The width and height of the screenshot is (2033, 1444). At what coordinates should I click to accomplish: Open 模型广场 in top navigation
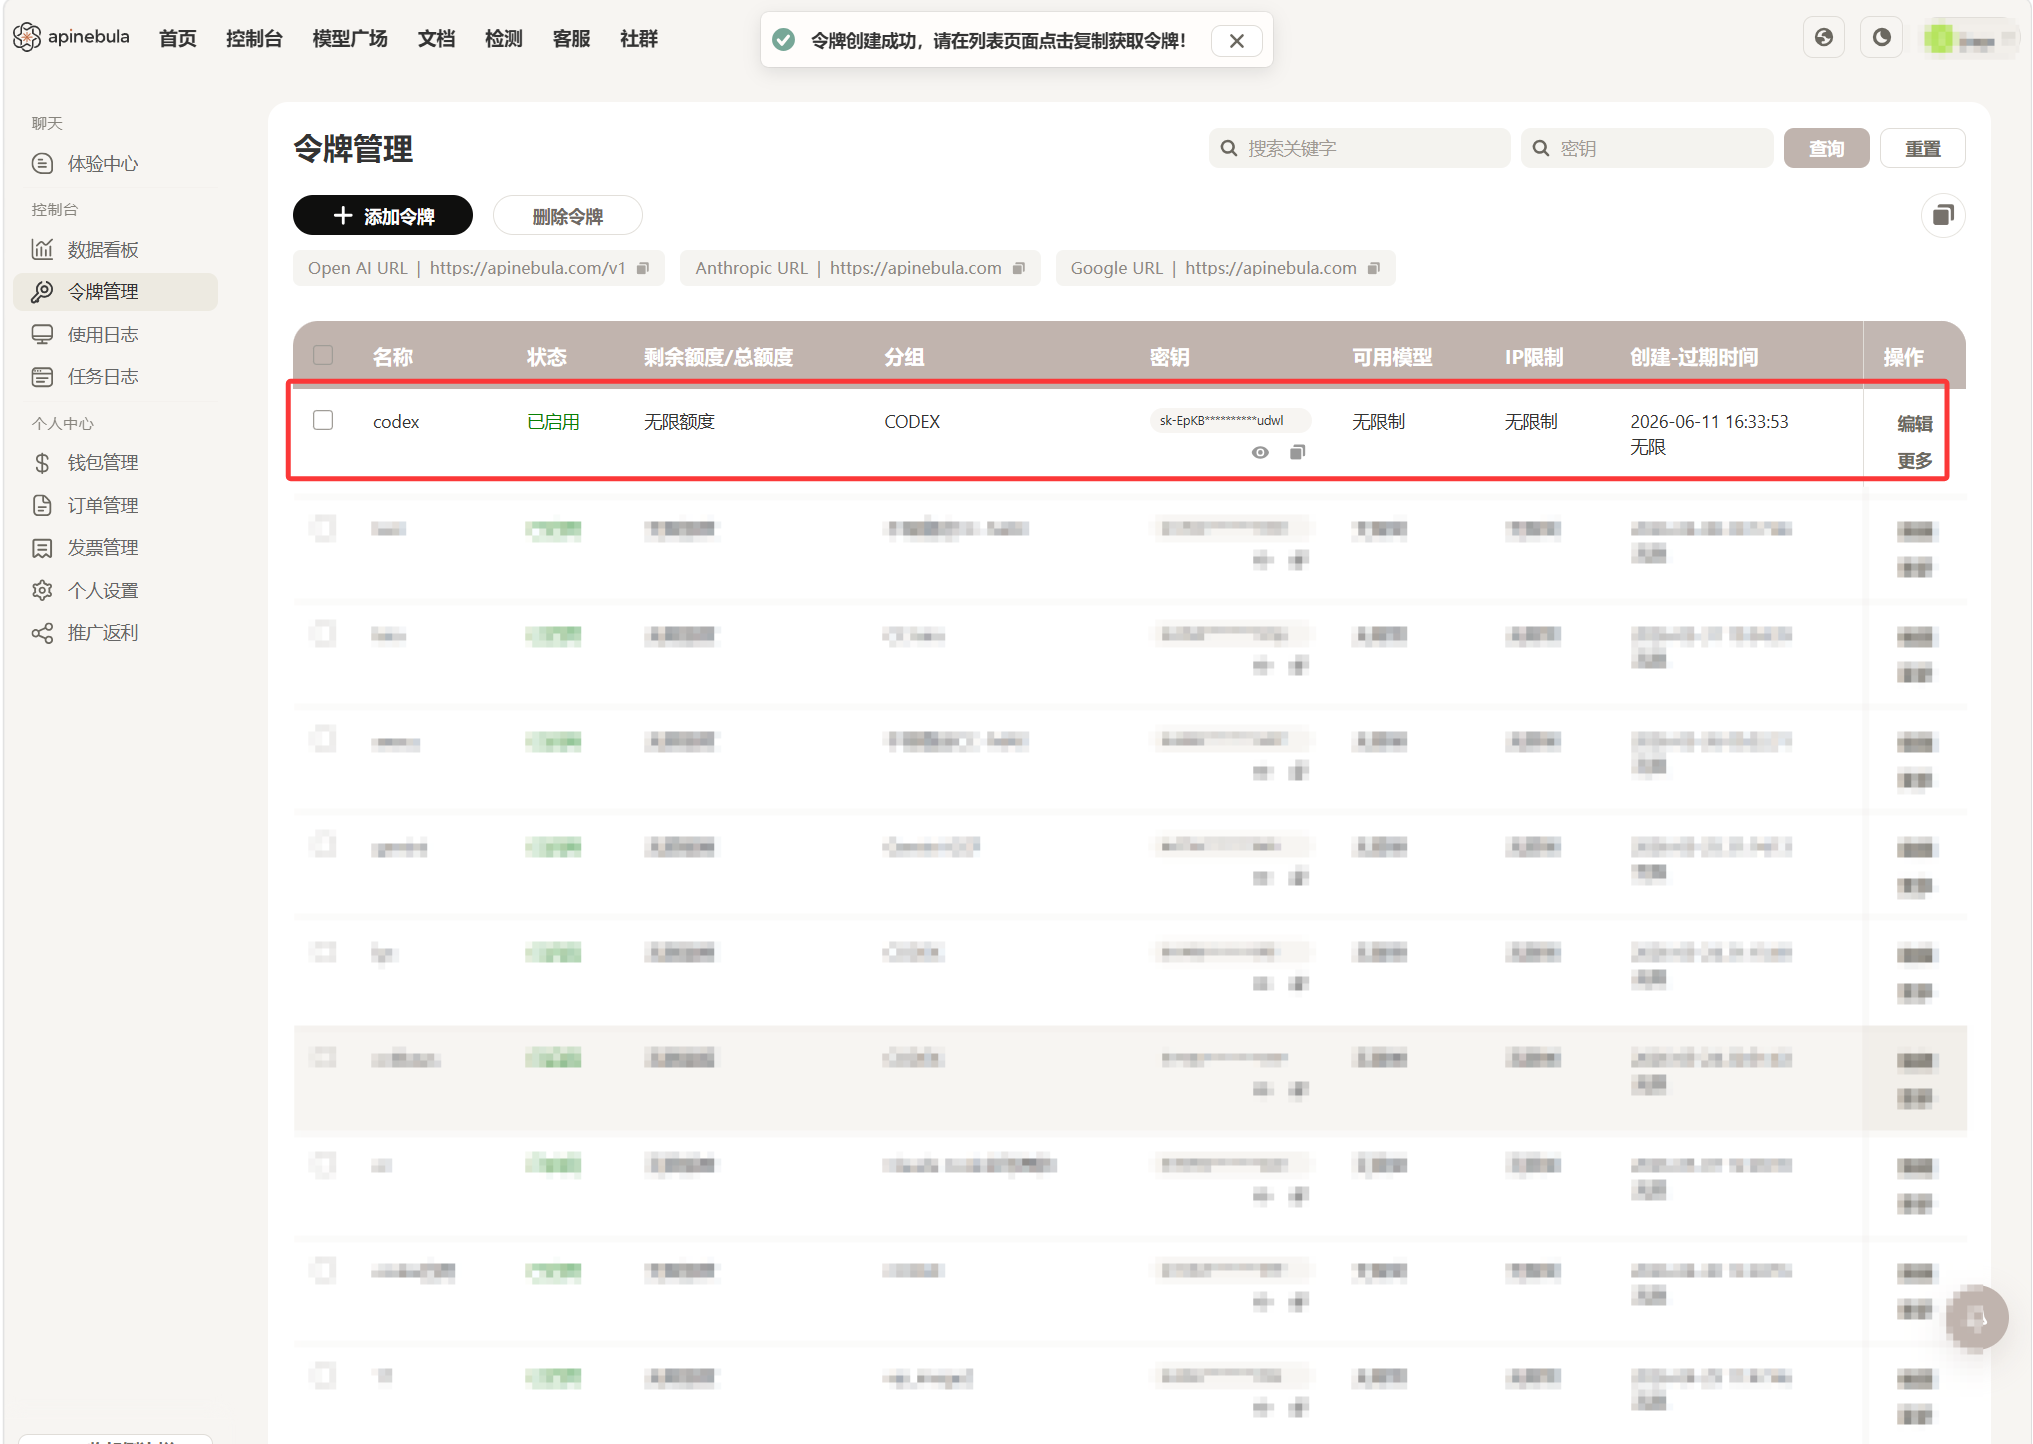[350, 39]
